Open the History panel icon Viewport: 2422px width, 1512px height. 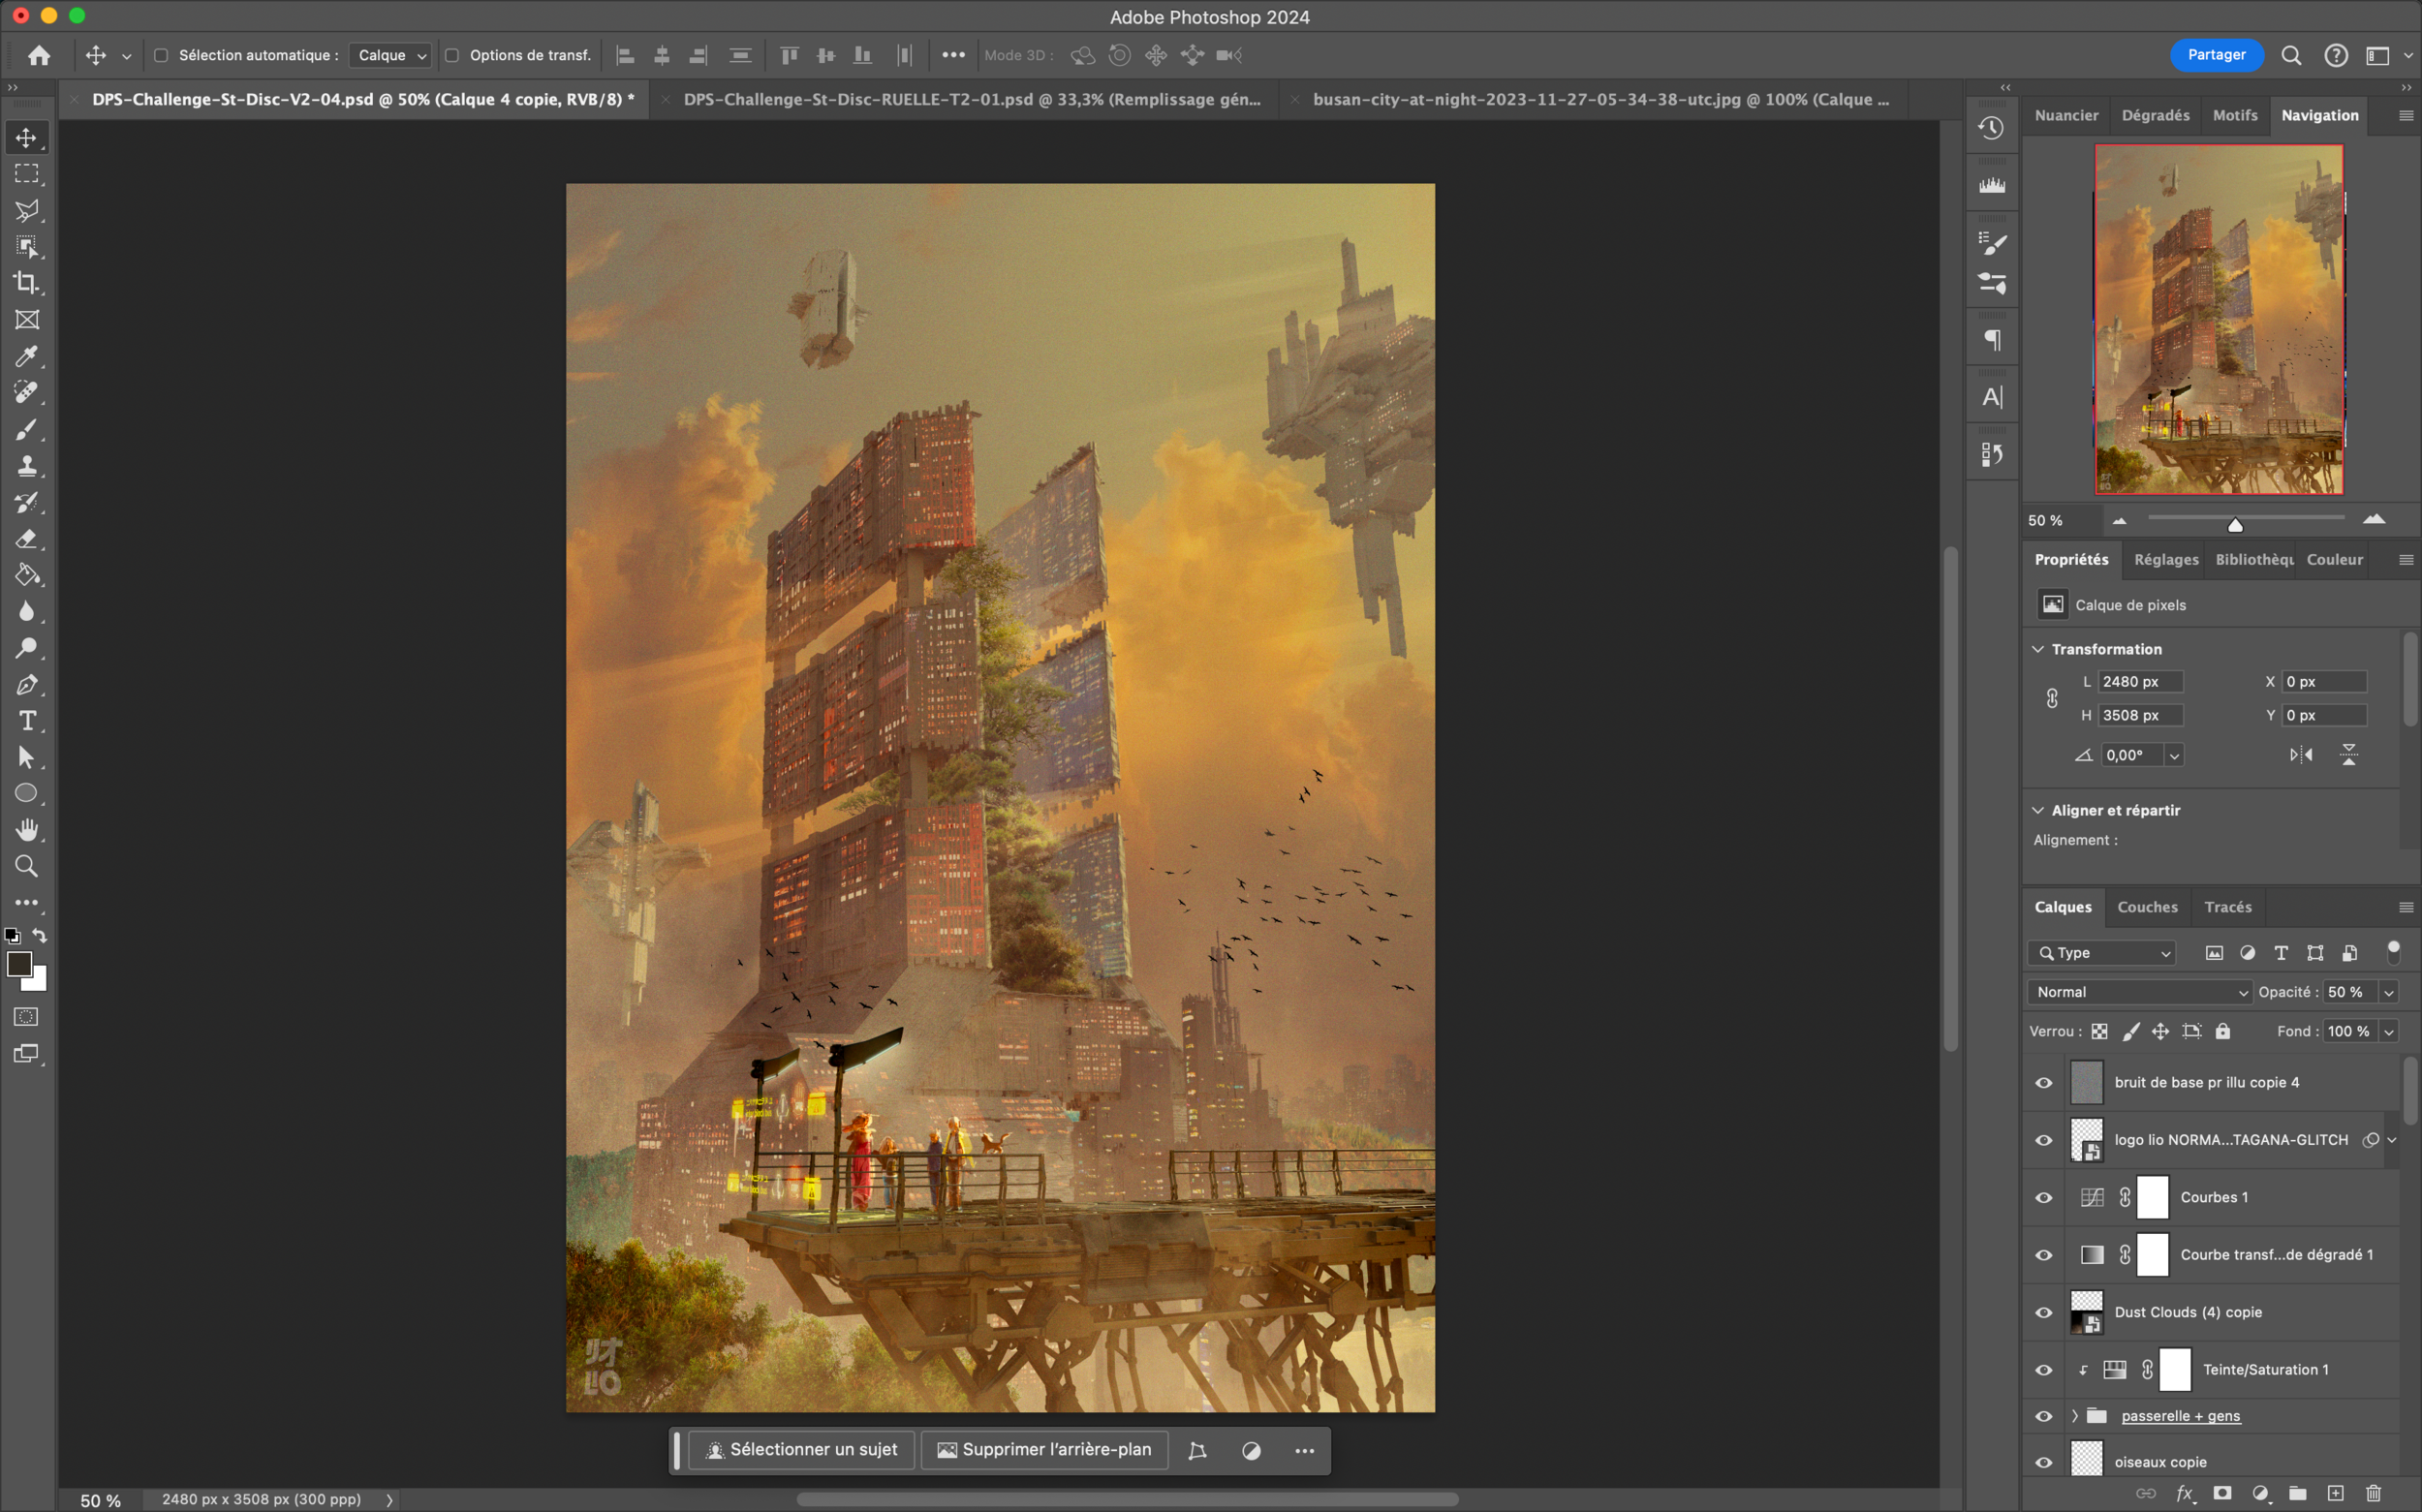click(x=1991, y=129)
